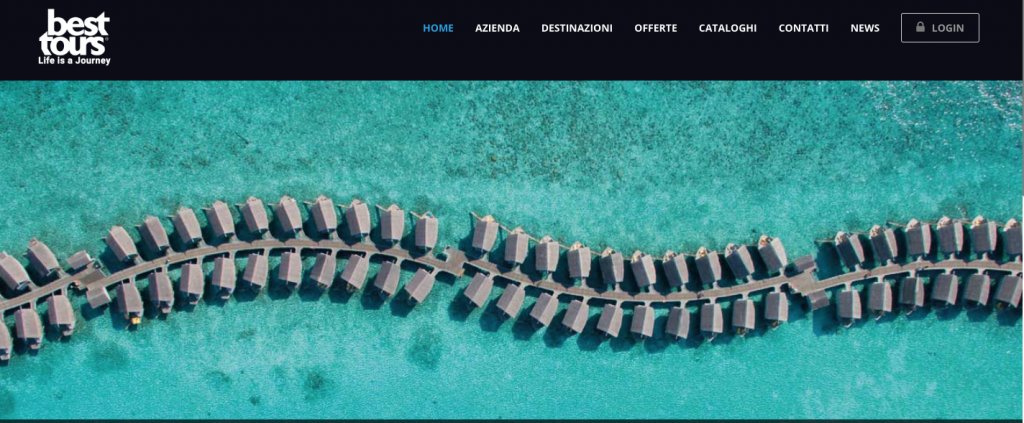Go to the HOME menu item
Image resolution: width=1024 pixels, height=423 pixels.
pyautogui.click(x=438, y=28)
